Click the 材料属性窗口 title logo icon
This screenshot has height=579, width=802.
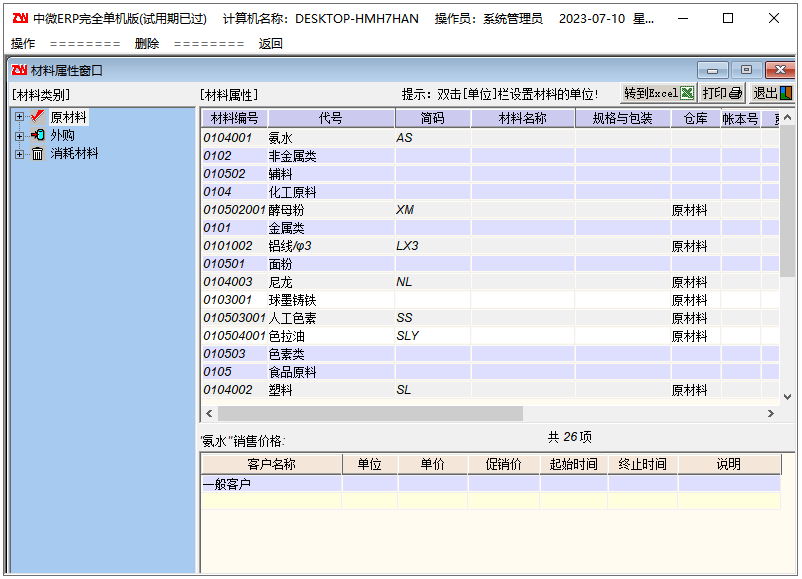coord(19,70)
